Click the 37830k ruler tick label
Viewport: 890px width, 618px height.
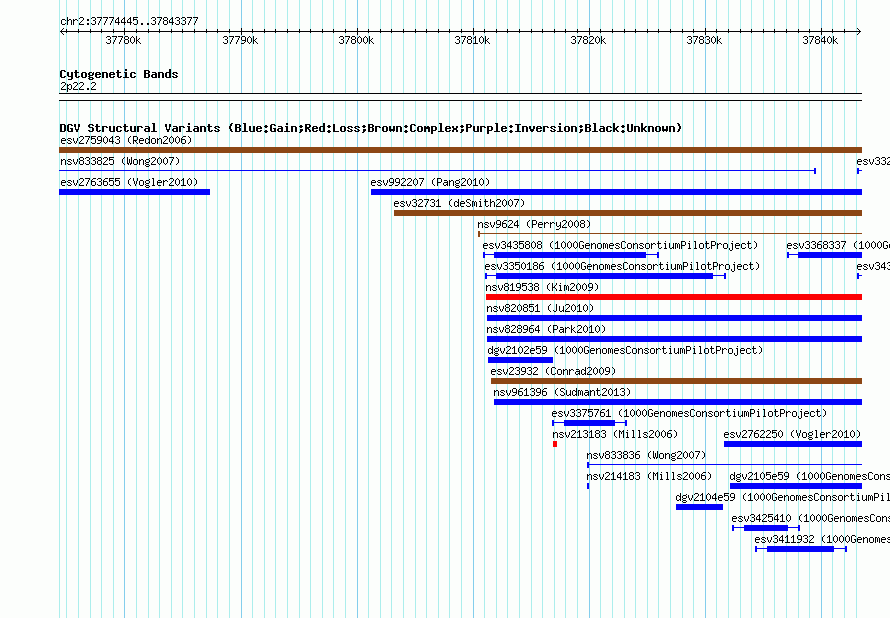[704, 40]
